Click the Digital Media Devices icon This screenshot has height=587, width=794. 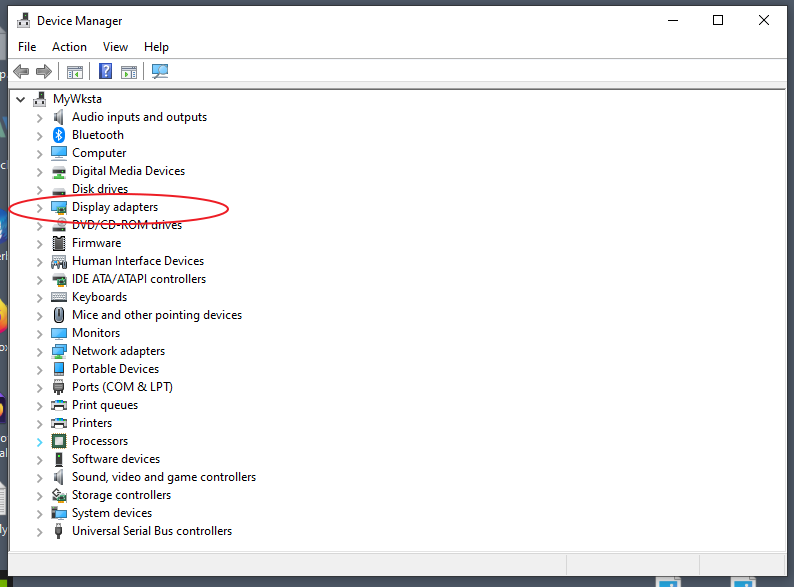59,172
